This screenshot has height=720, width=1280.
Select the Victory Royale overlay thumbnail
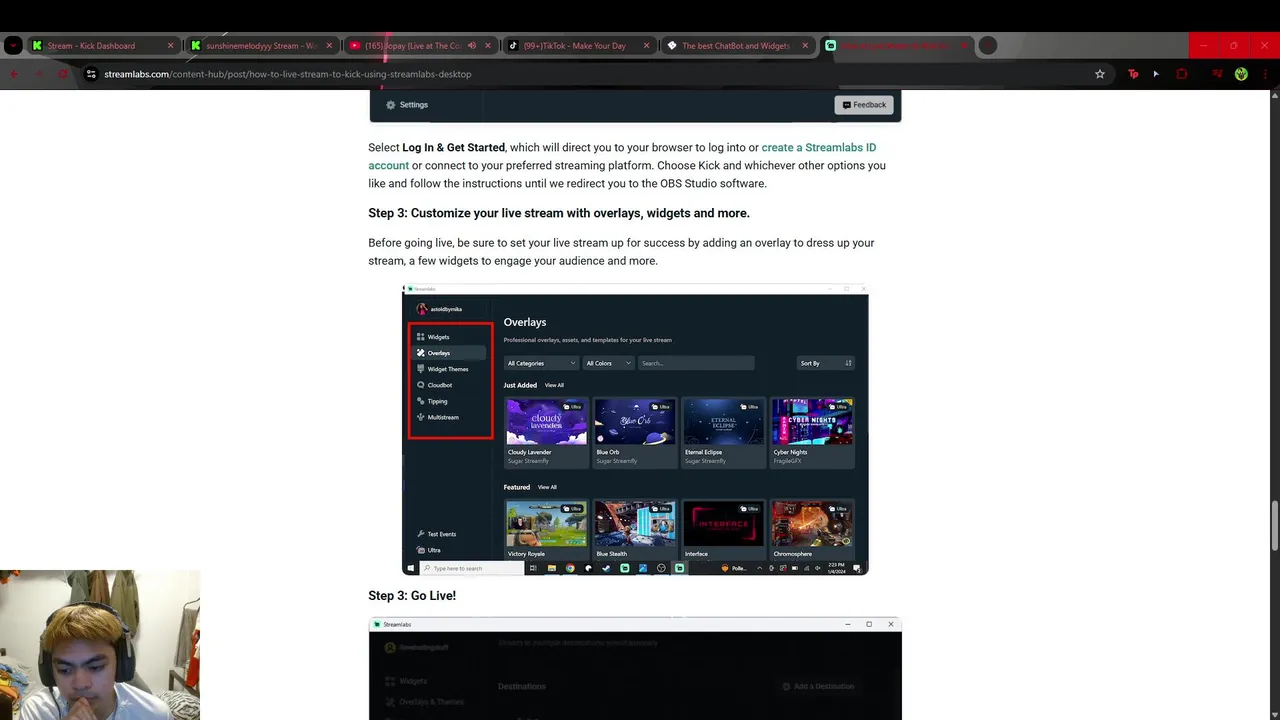coord(546,524)
